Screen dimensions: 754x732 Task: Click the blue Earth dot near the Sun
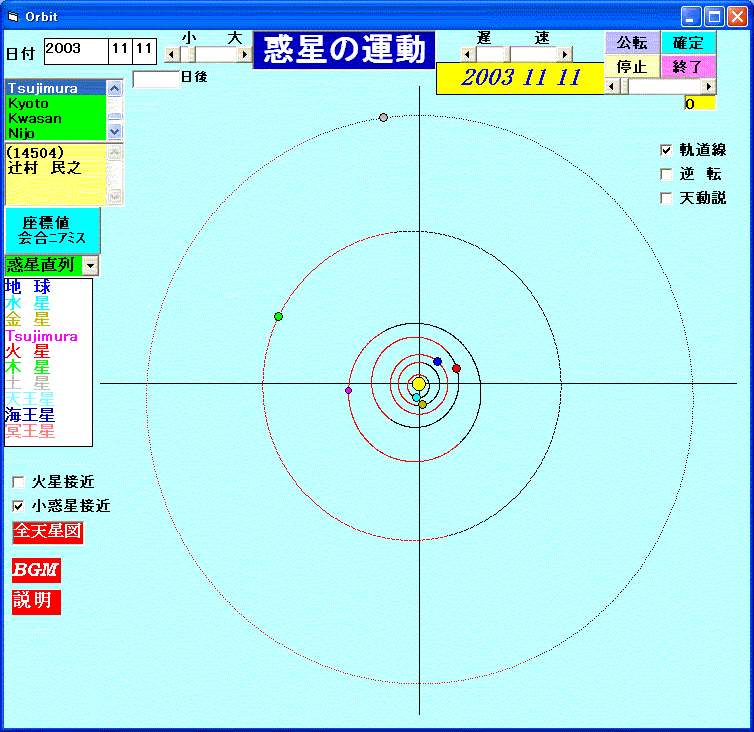click(438, 361)
